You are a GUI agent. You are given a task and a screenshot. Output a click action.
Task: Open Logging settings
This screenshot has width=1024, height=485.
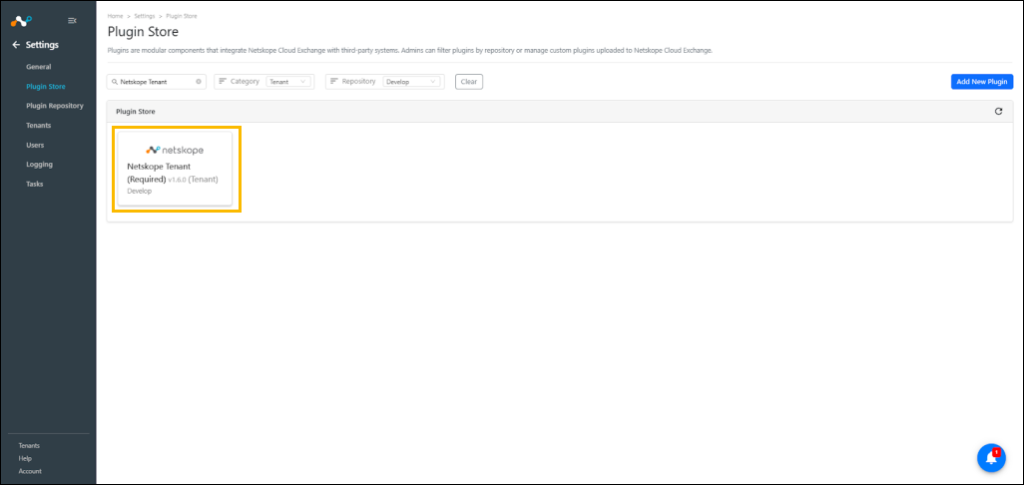[x=39, y=164]
